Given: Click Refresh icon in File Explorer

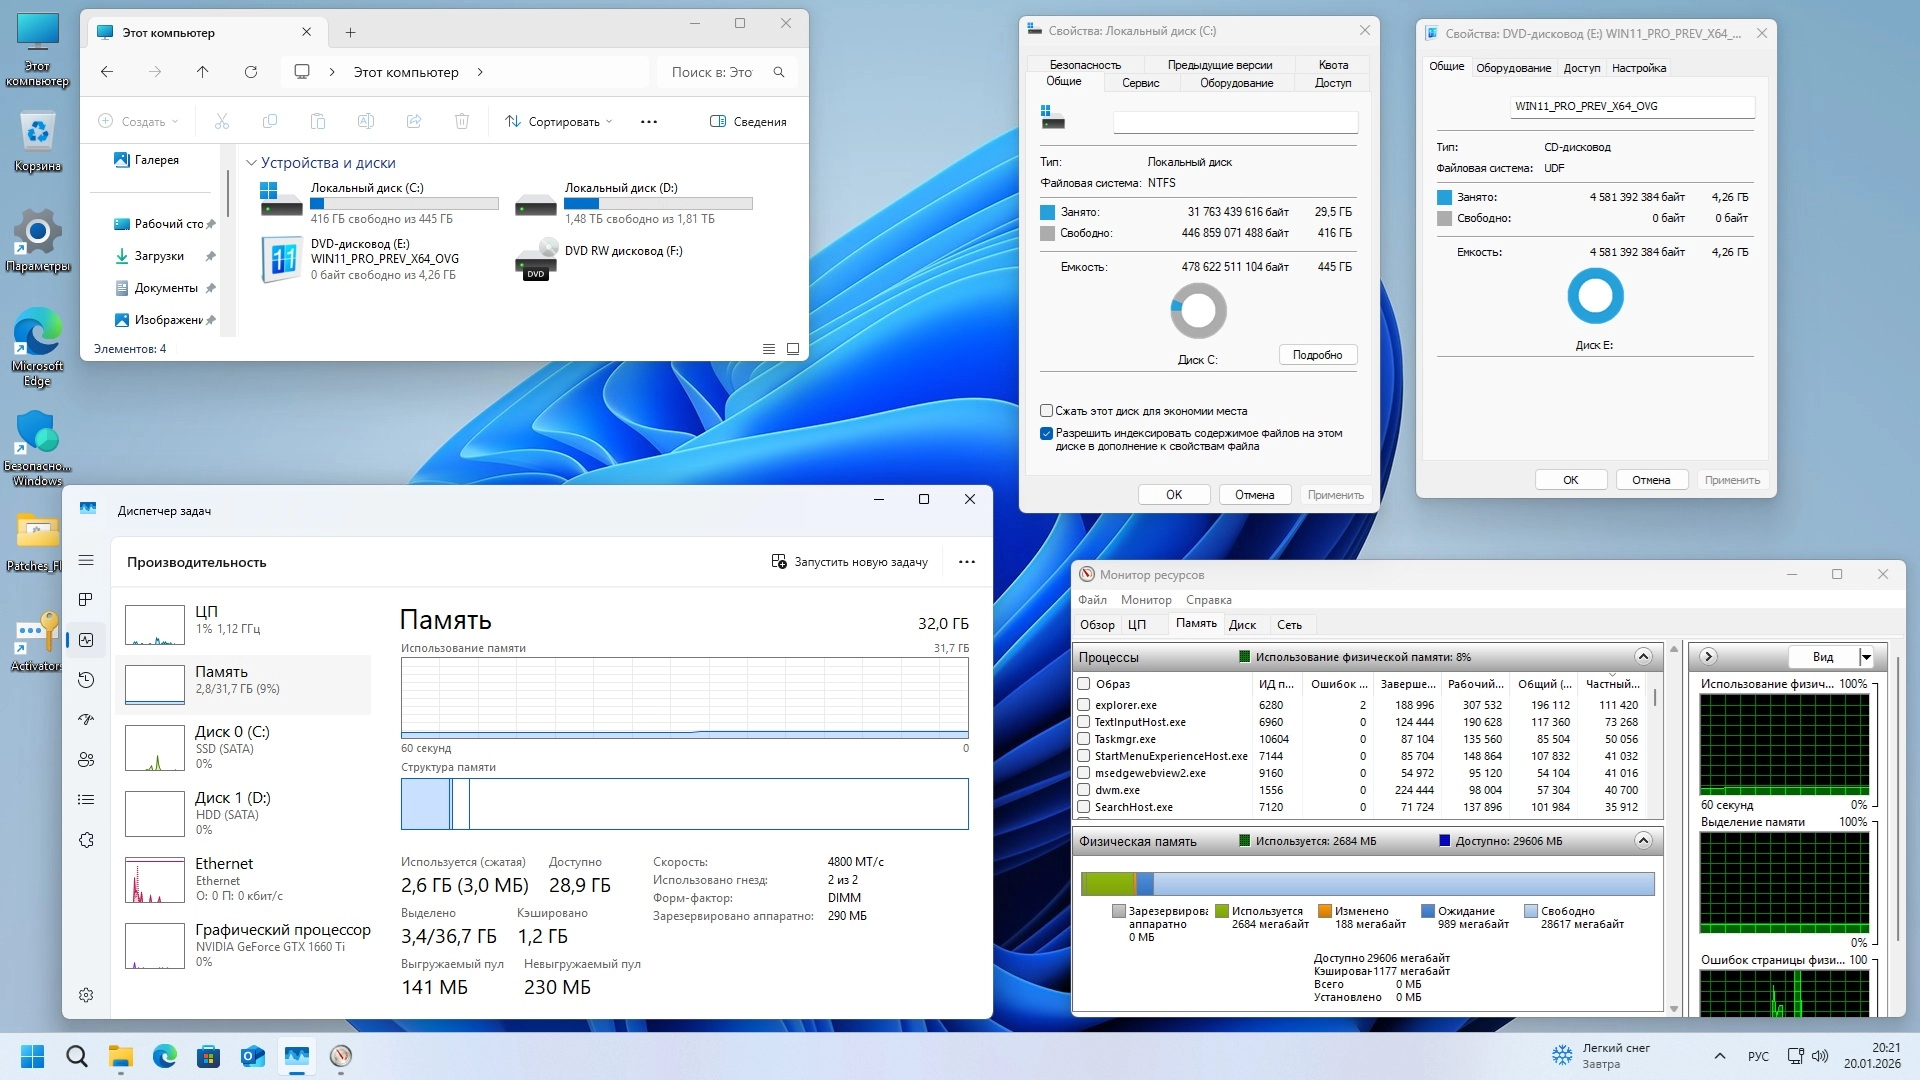Looking at the screenshot, I should tap(251, 72).
